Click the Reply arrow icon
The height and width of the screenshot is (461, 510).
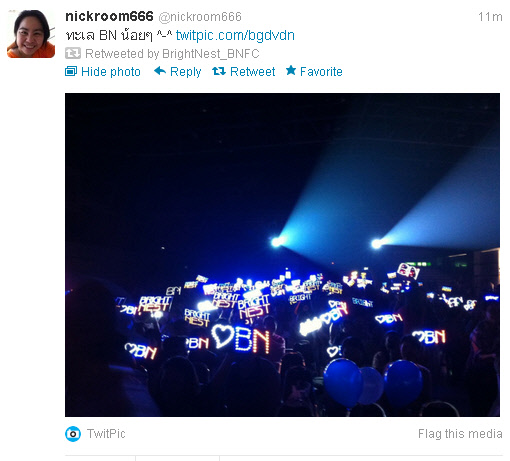pos(160,71)
